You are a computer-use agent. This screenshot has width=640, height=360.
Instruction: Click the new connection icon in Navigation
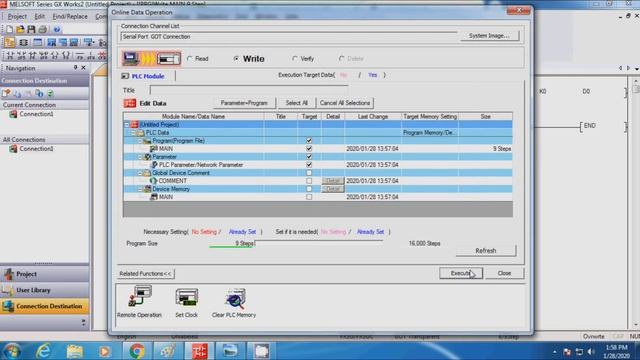click(x=6, y=93)
